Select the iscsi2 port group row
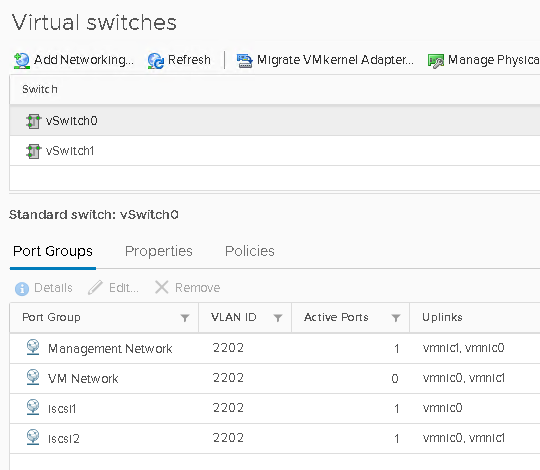540x470 pixels. 275,438
